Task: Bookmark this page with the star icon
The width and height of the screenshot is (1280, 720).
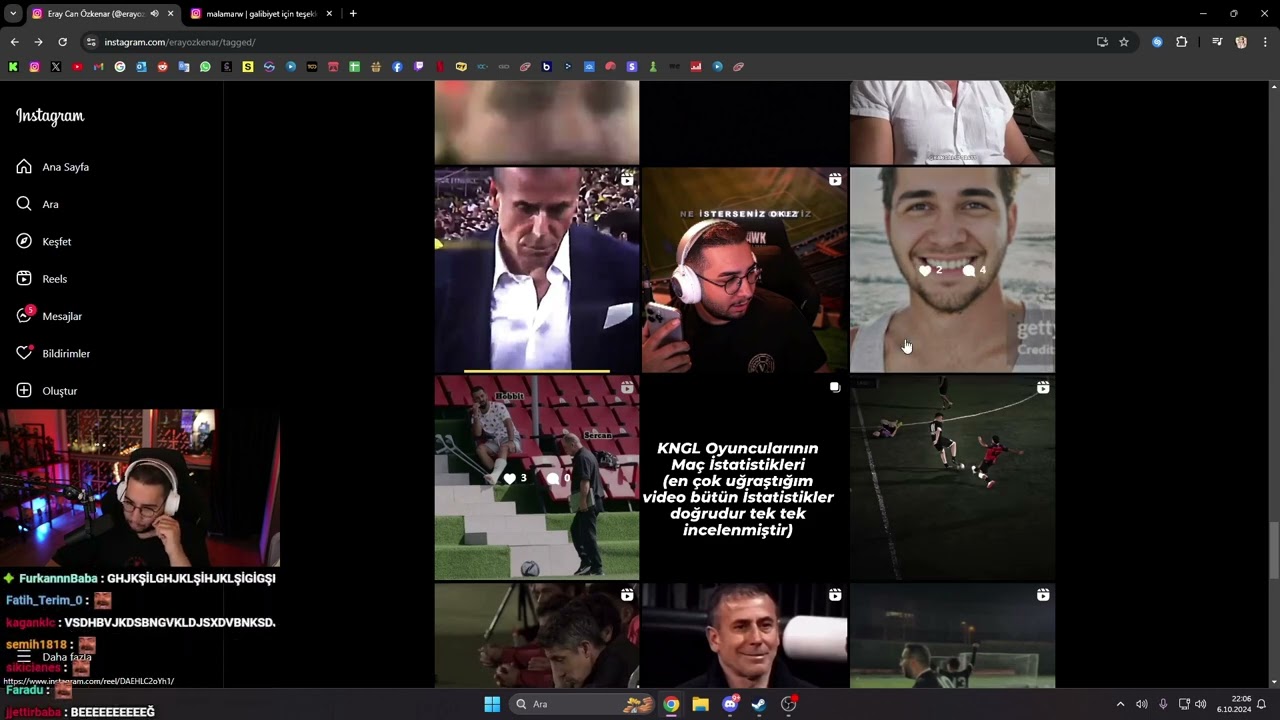Action: pyautogui.click(x=1124, y=42)
